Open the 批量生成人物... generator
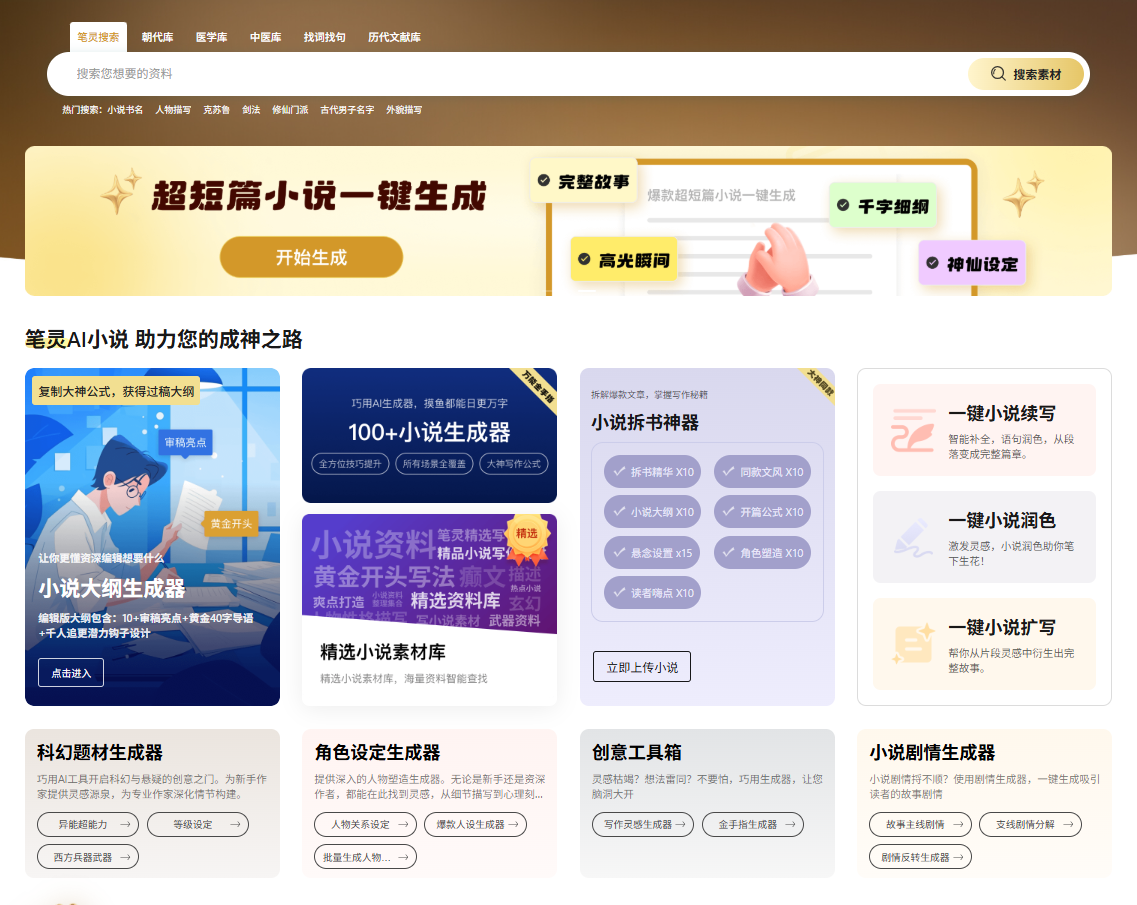Screen dimensions: 1137x905 (365, 857)
